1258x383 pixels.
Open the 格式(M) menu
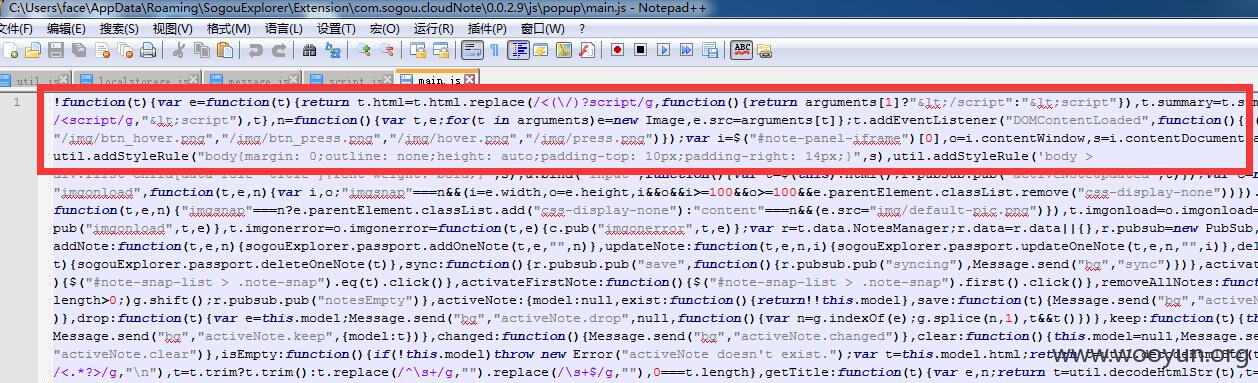coord(228,28)
